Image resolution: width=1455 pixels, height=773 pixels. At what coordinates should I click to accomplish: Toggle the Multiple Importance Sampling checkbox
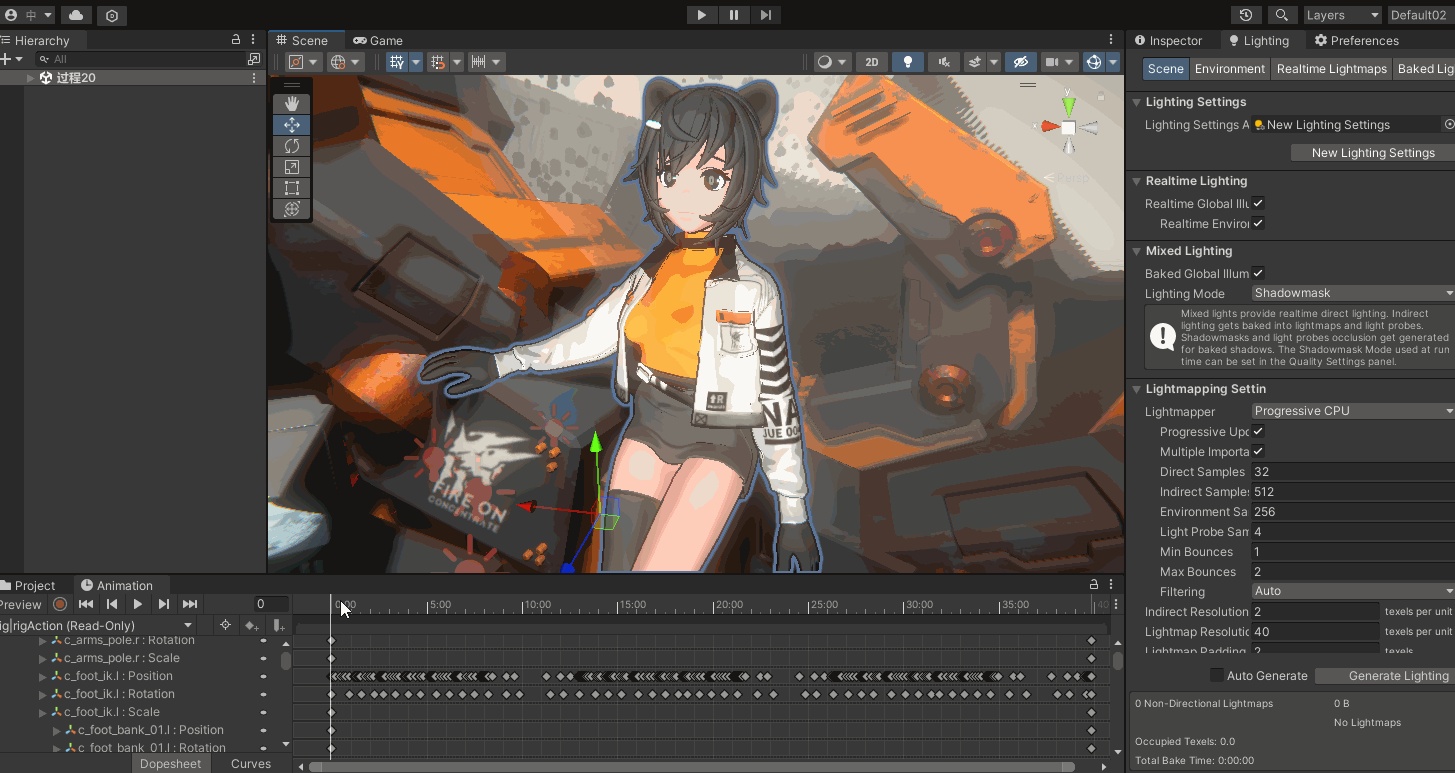tap(1258, 452)
